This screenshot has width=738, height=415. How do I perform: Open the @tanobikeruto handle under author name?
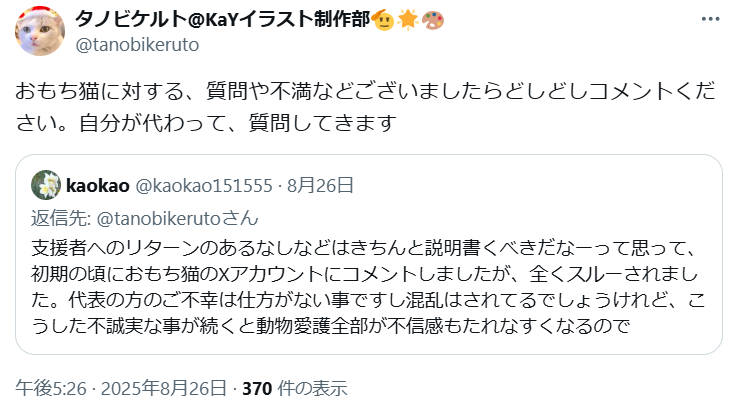(x=137, y=45)
